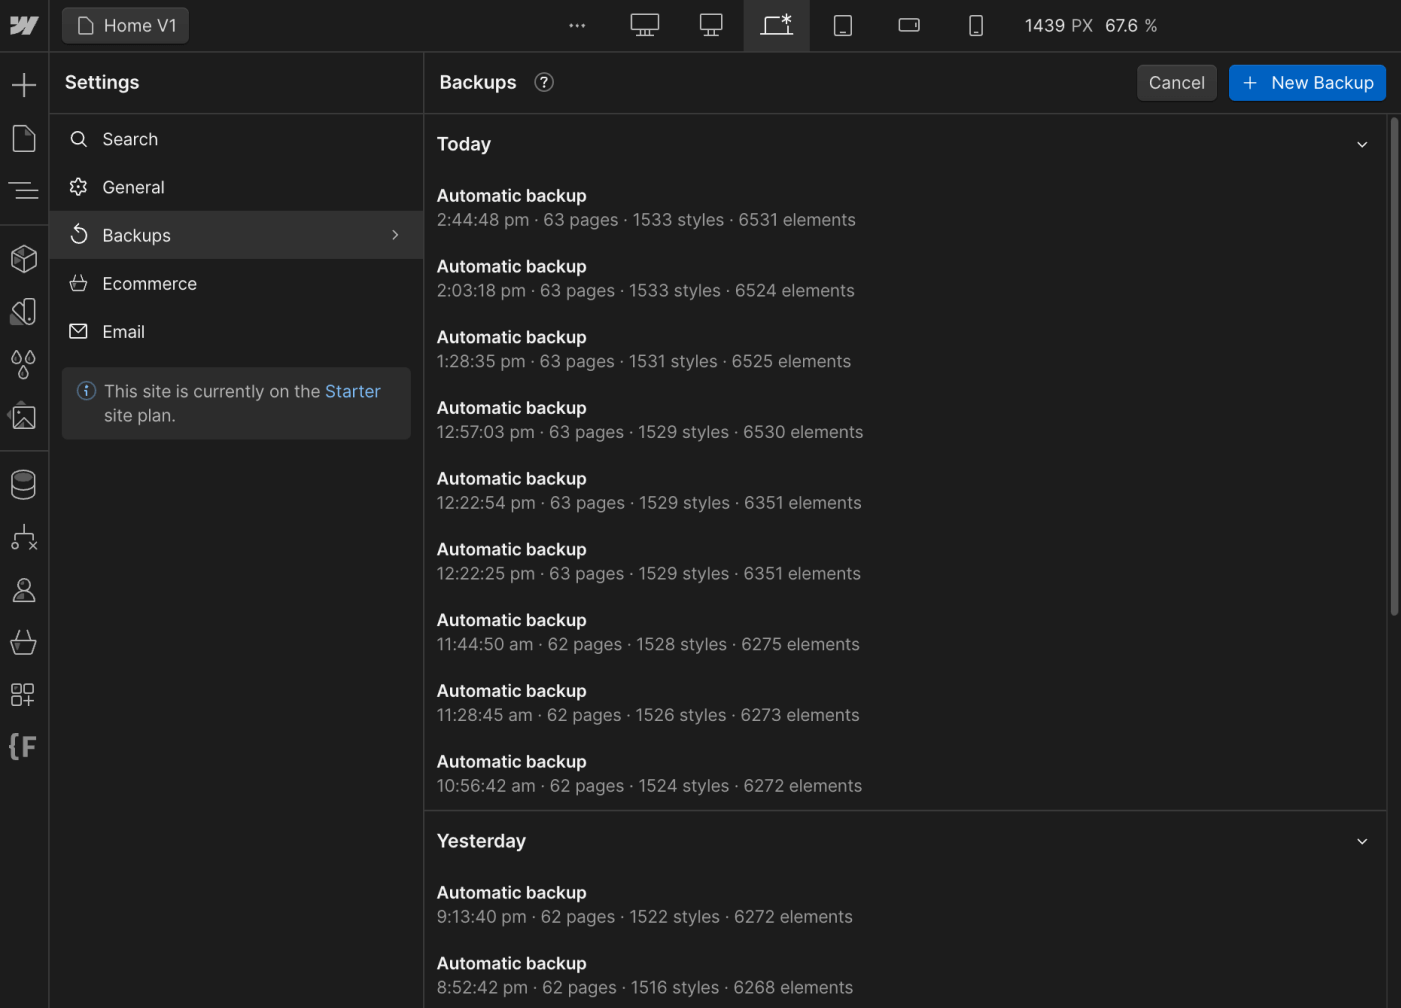Open the Assets panel
This screenshot has width=1401, height=1008.
pos(23,416)
